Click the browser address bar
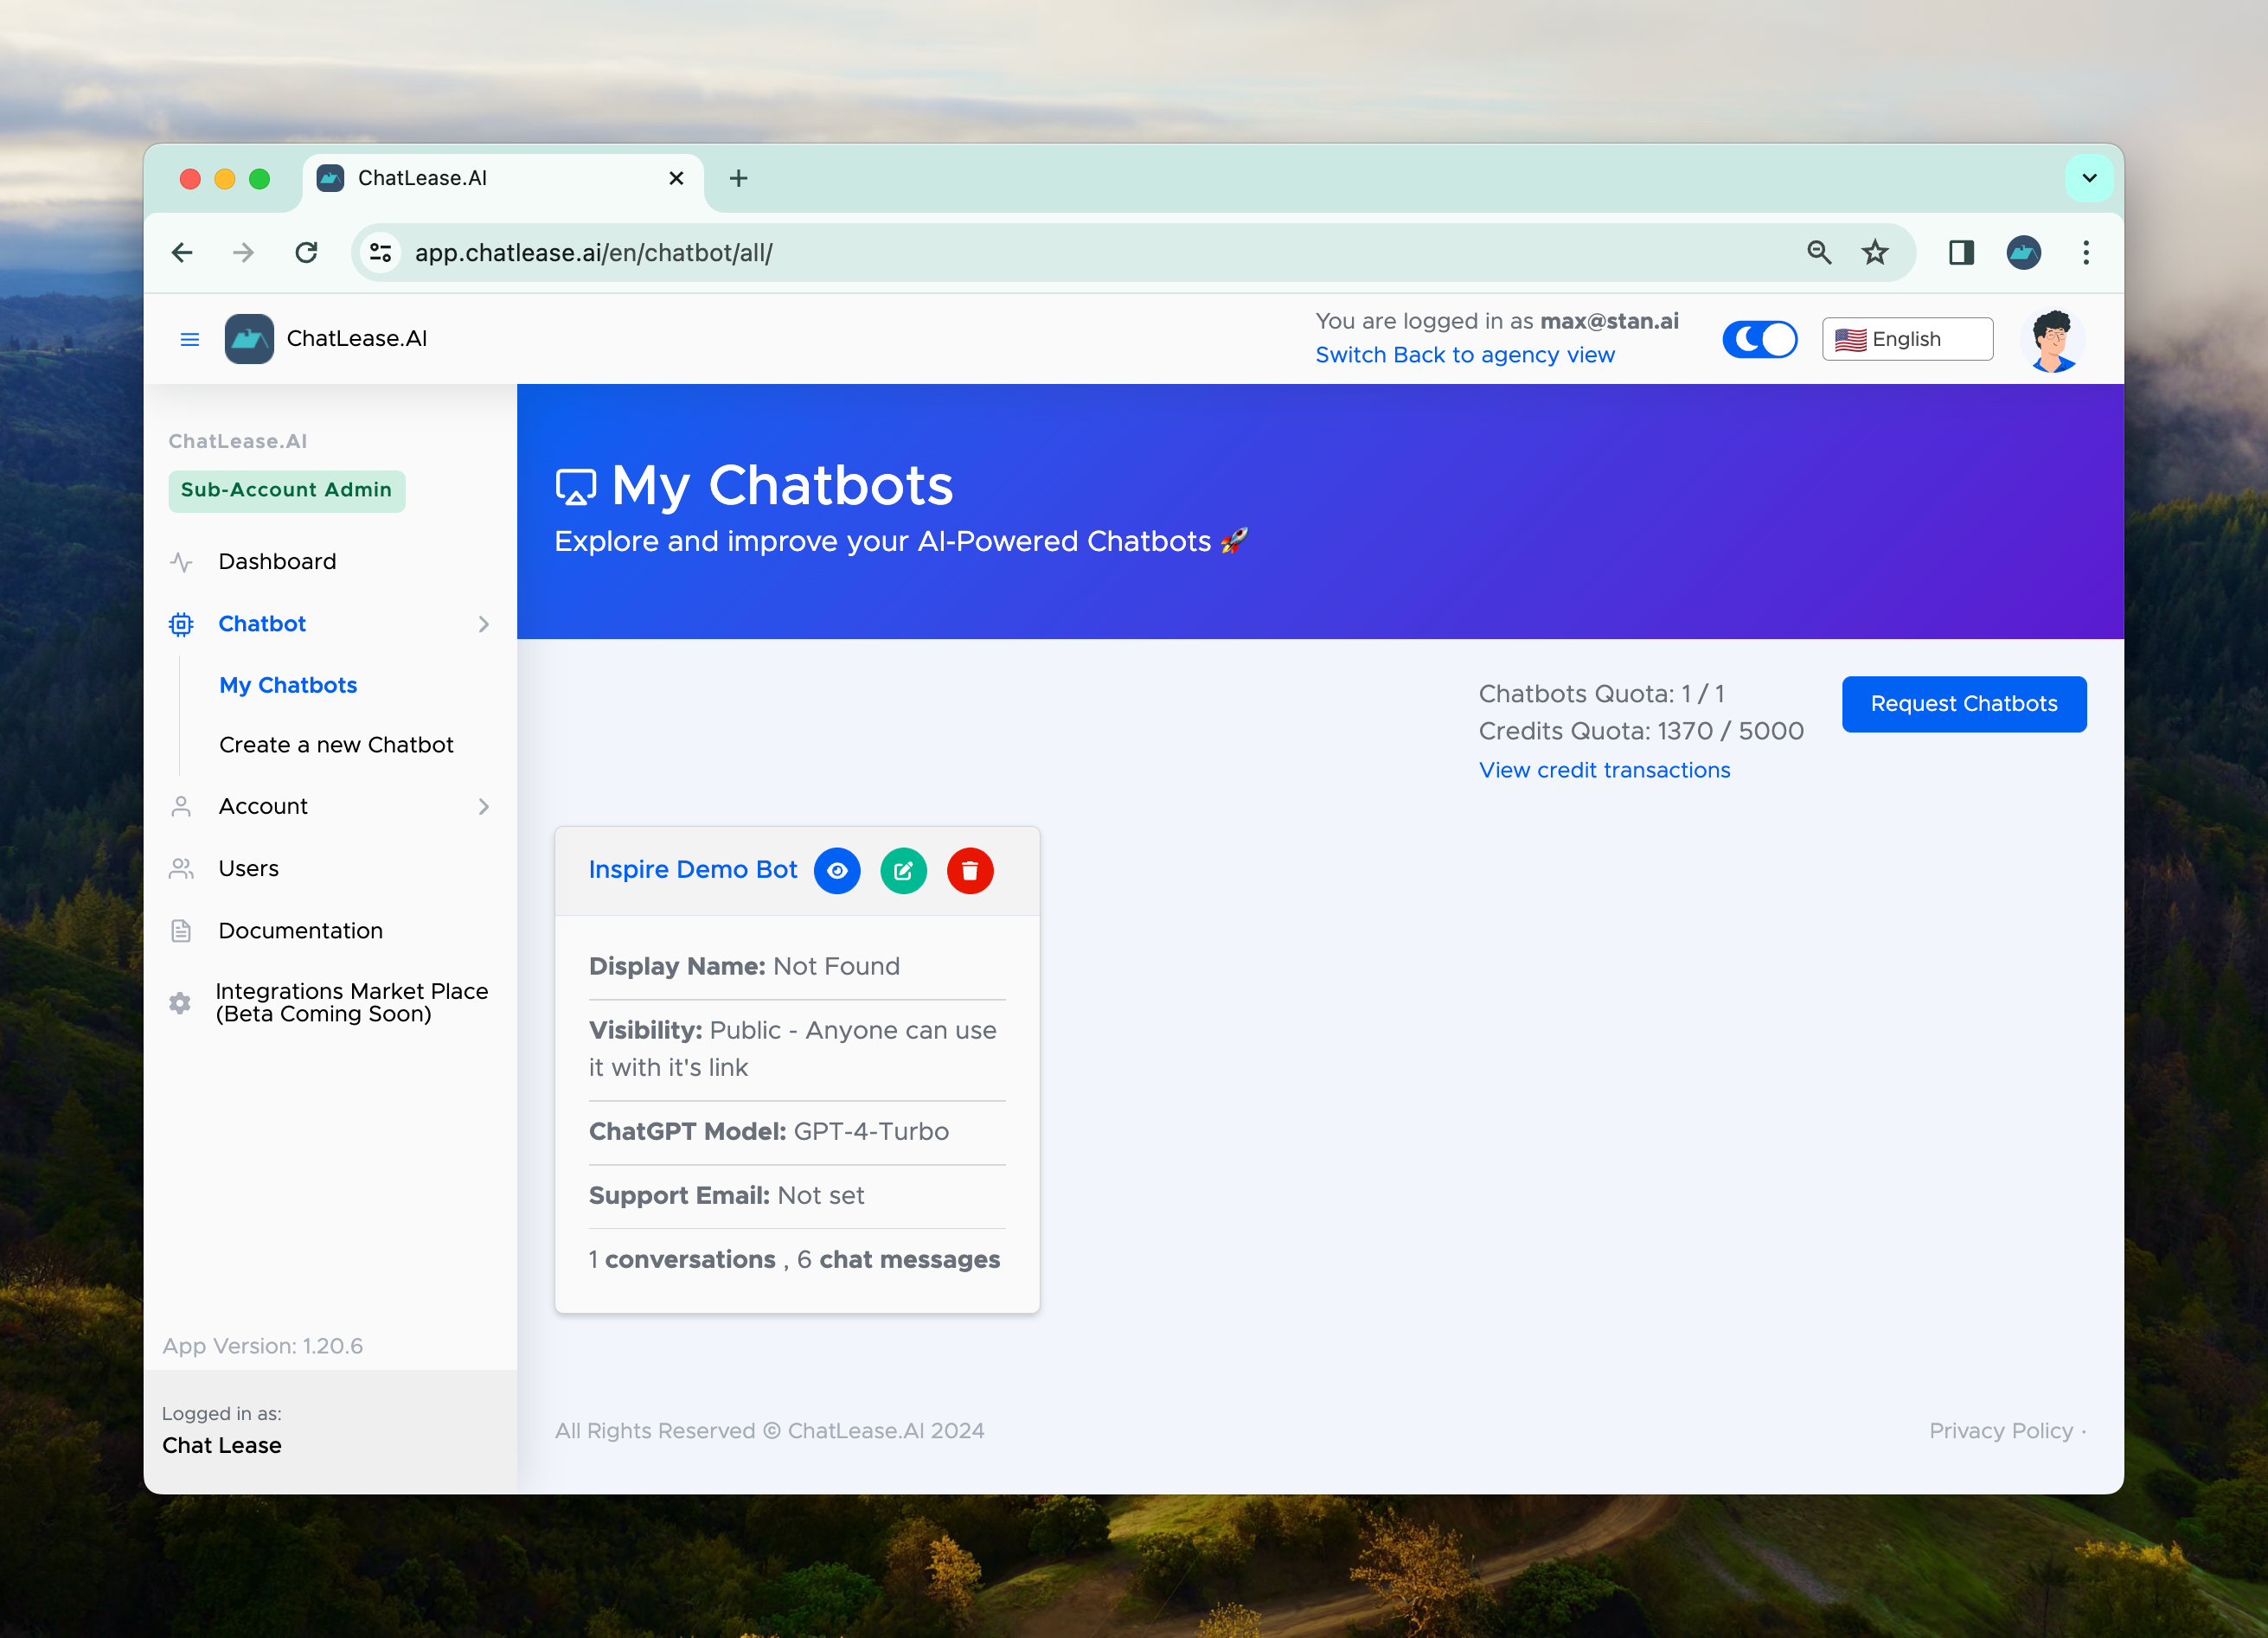The height and width of the screenshot is (1638, 2268). click(1000, 253)
